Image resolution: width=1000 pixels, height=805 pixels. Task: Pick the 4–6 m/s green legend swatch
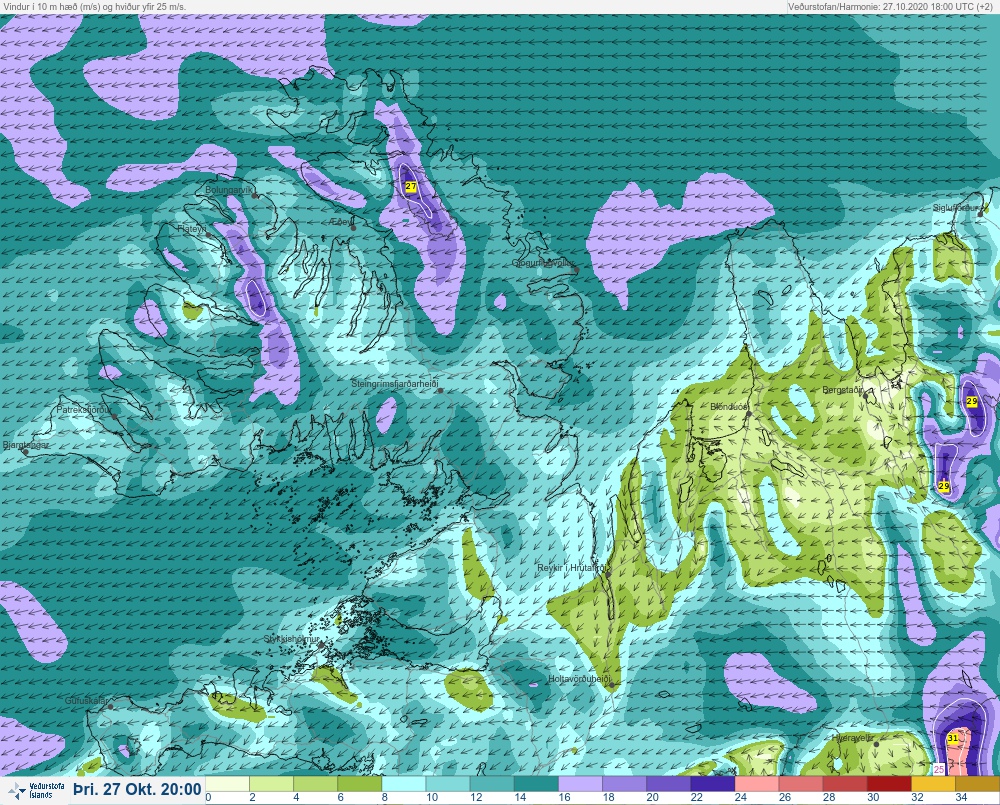pyautogui.click(x=316, y=784)
